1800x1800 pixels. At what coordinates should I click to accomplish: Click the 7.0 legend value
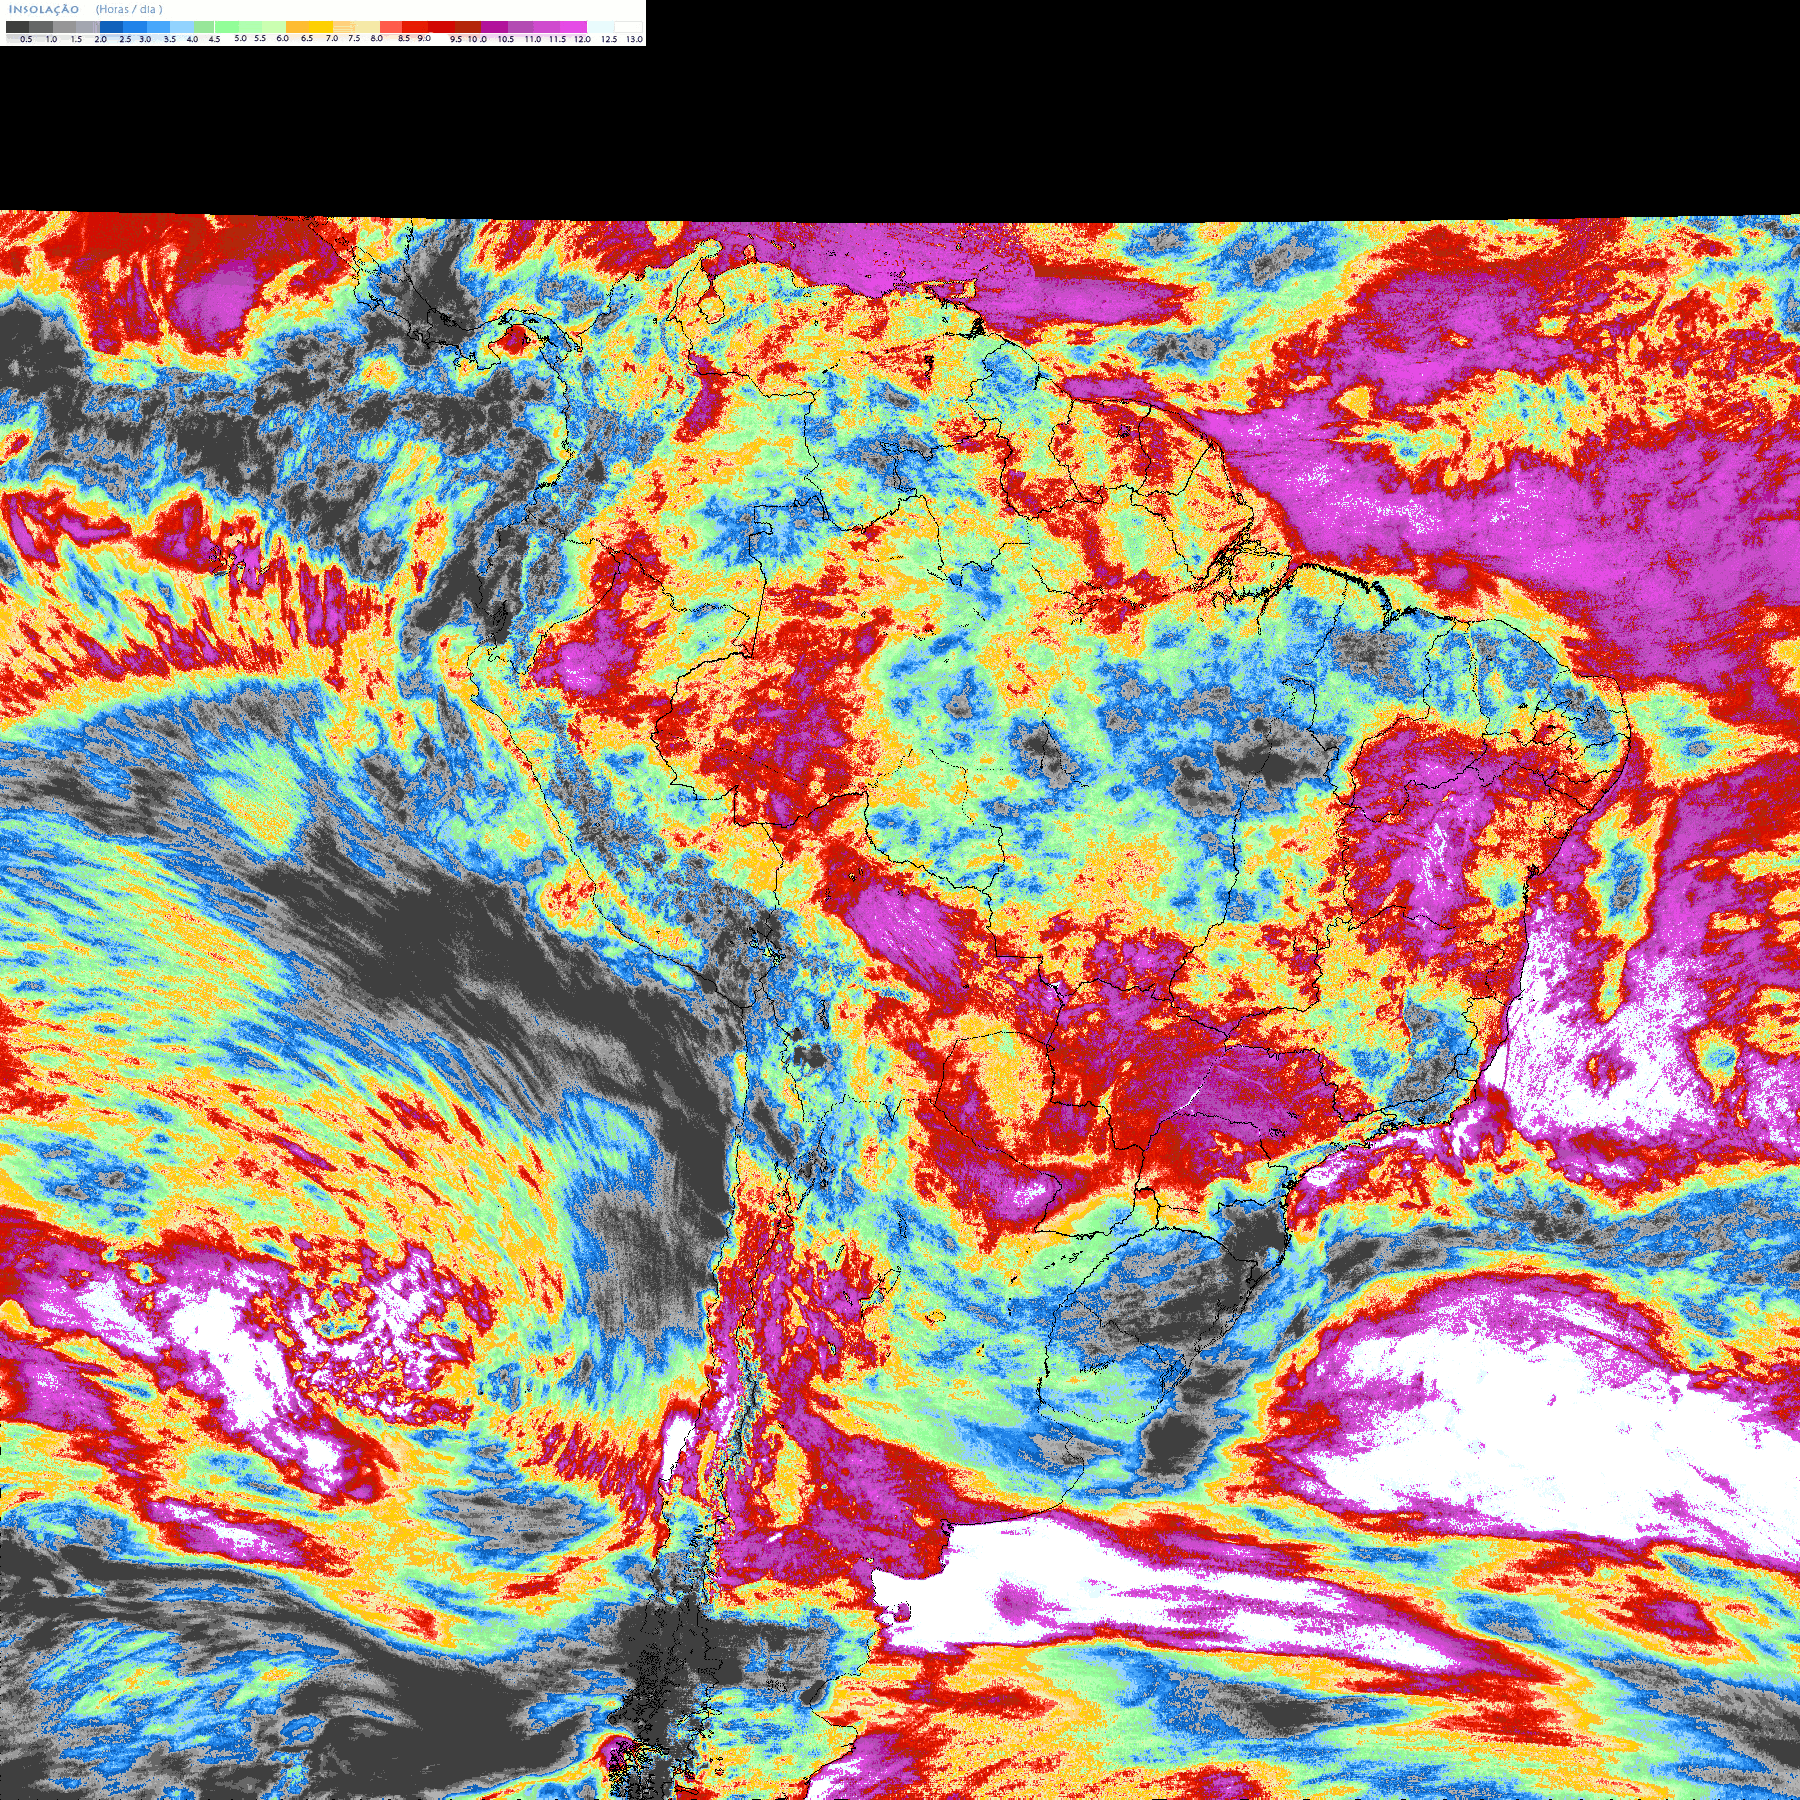(332, 38)
